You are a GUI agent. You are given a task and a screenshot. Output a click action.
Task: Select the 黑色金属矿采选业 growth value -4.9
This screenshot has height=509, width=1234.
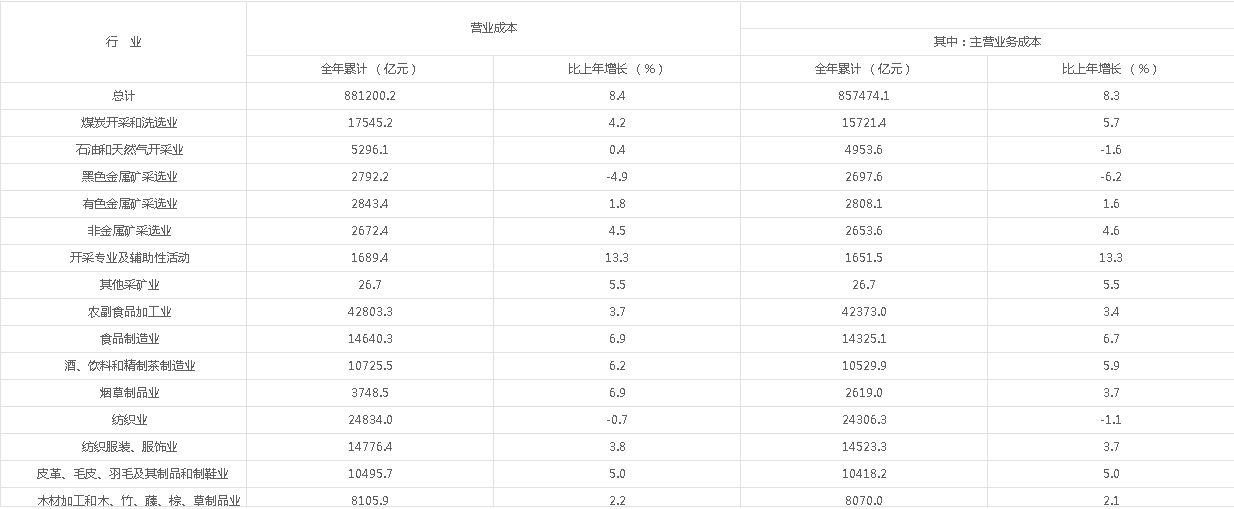coord(617,177)
